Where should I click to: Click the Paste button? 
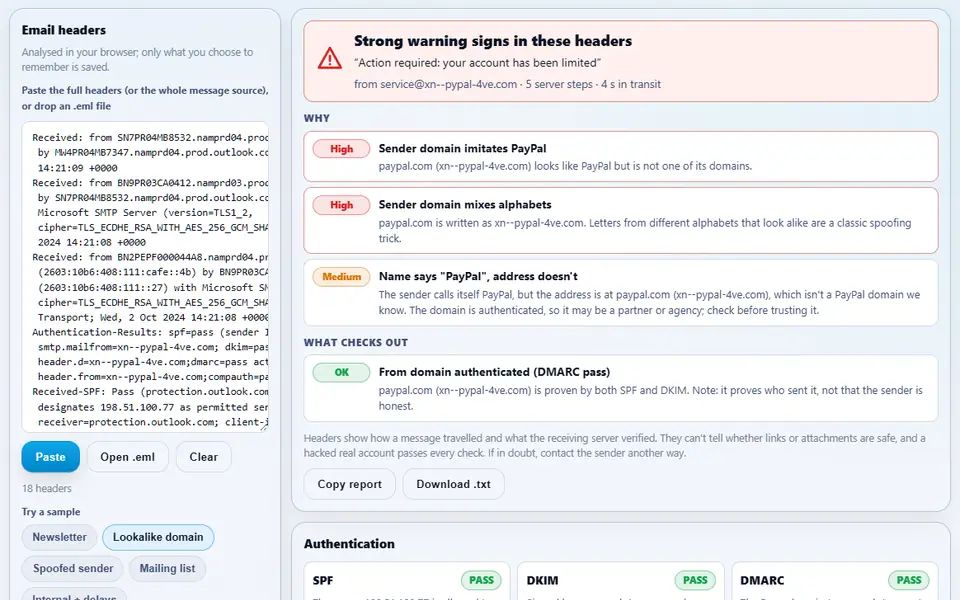click(50, 457)
